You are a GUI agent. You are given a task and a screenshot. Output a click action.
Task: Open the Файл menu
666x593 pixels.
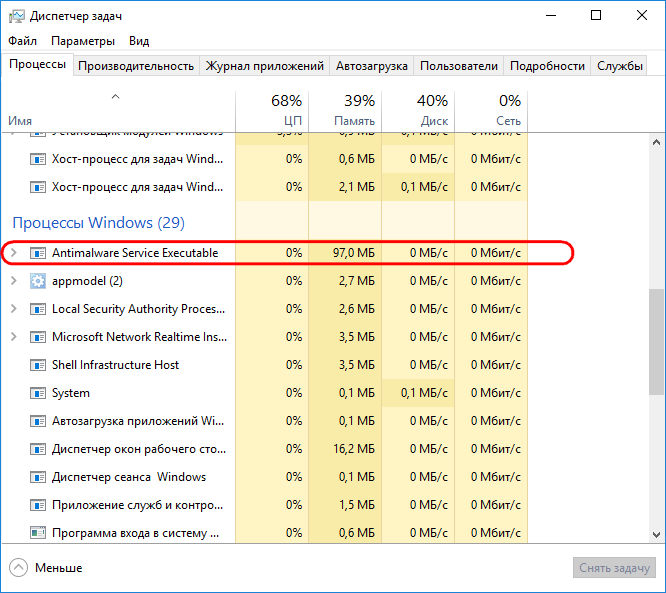pyautogui.click(x=23, y=41)
